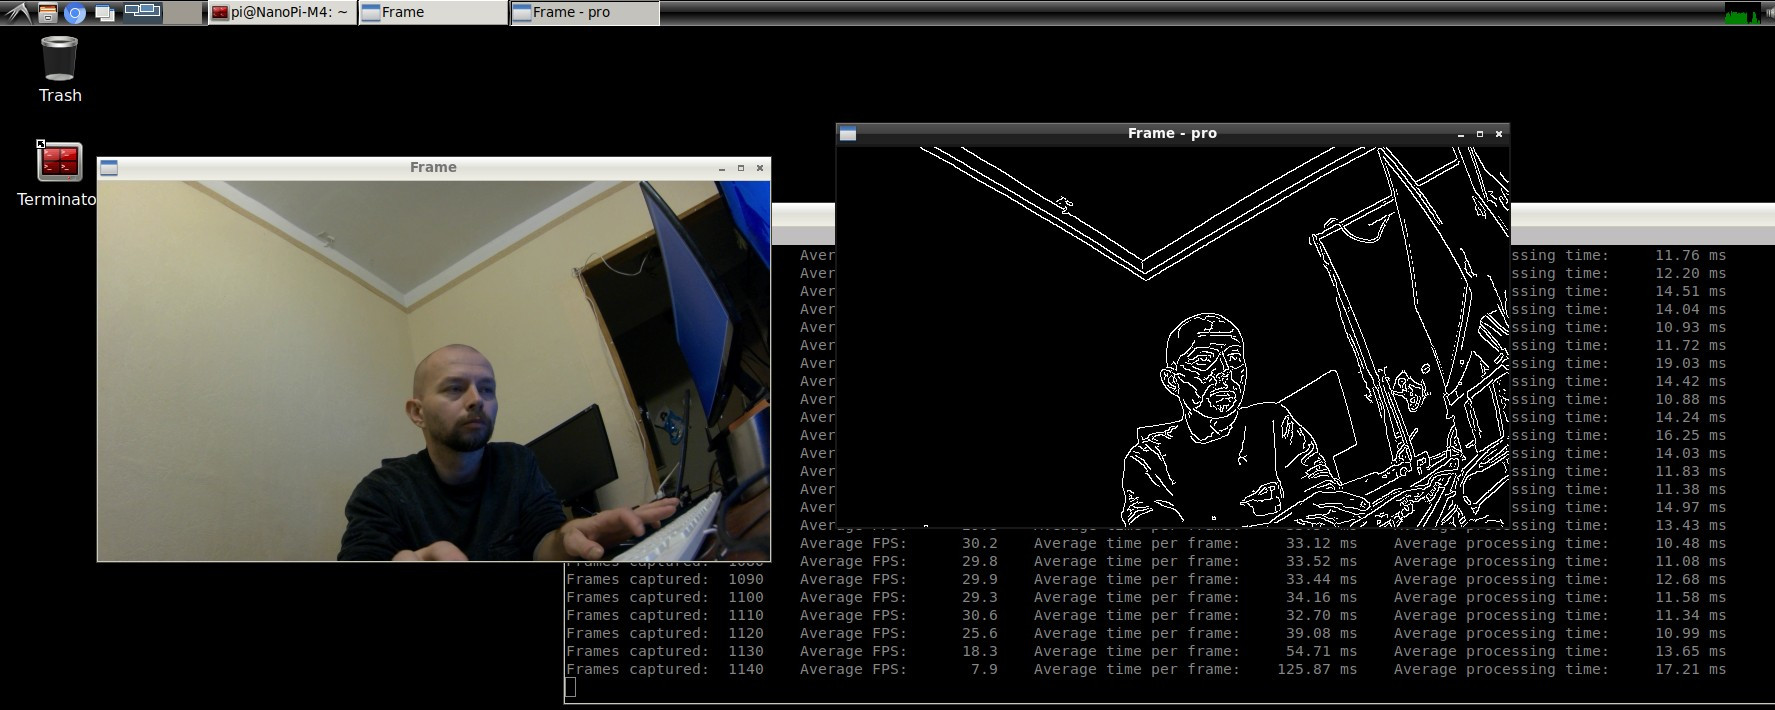Click the show desktop taskbar icon

104,13
